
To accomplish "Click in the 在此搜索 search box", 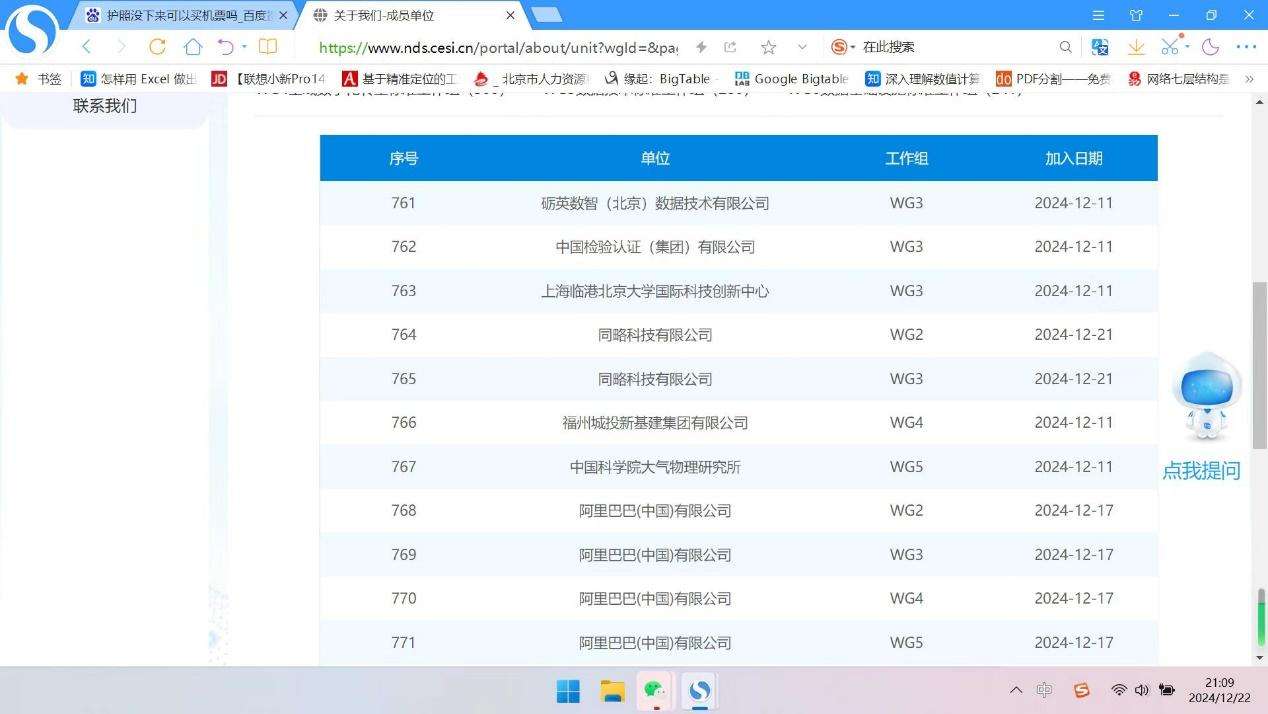I will tap(950, 47).
